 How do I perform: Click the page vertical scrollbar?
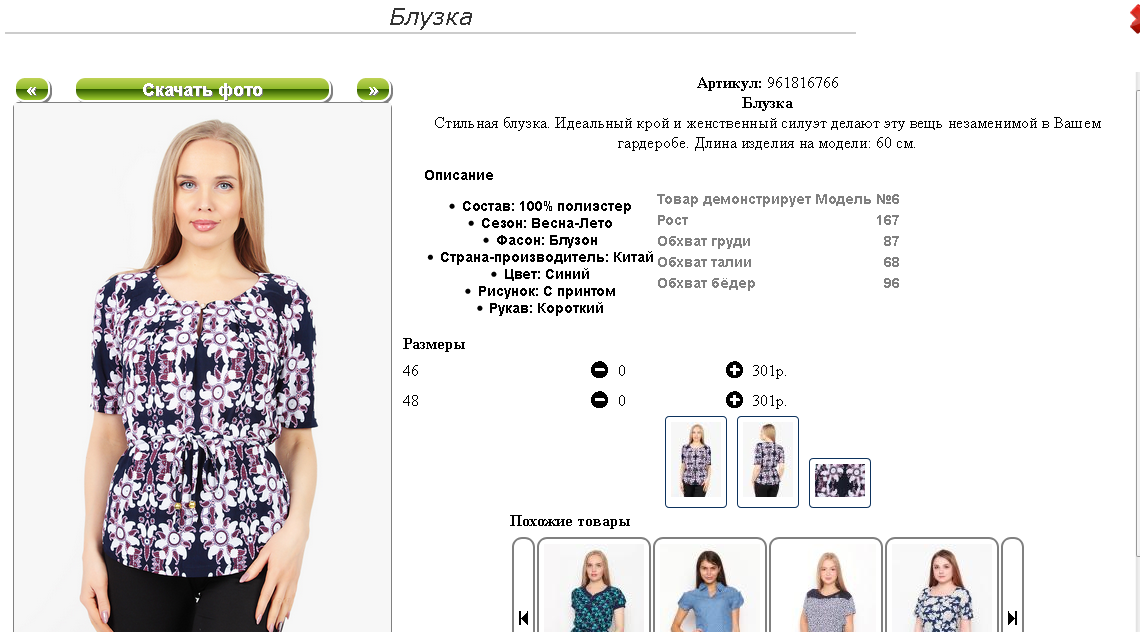click(1136, 313)
